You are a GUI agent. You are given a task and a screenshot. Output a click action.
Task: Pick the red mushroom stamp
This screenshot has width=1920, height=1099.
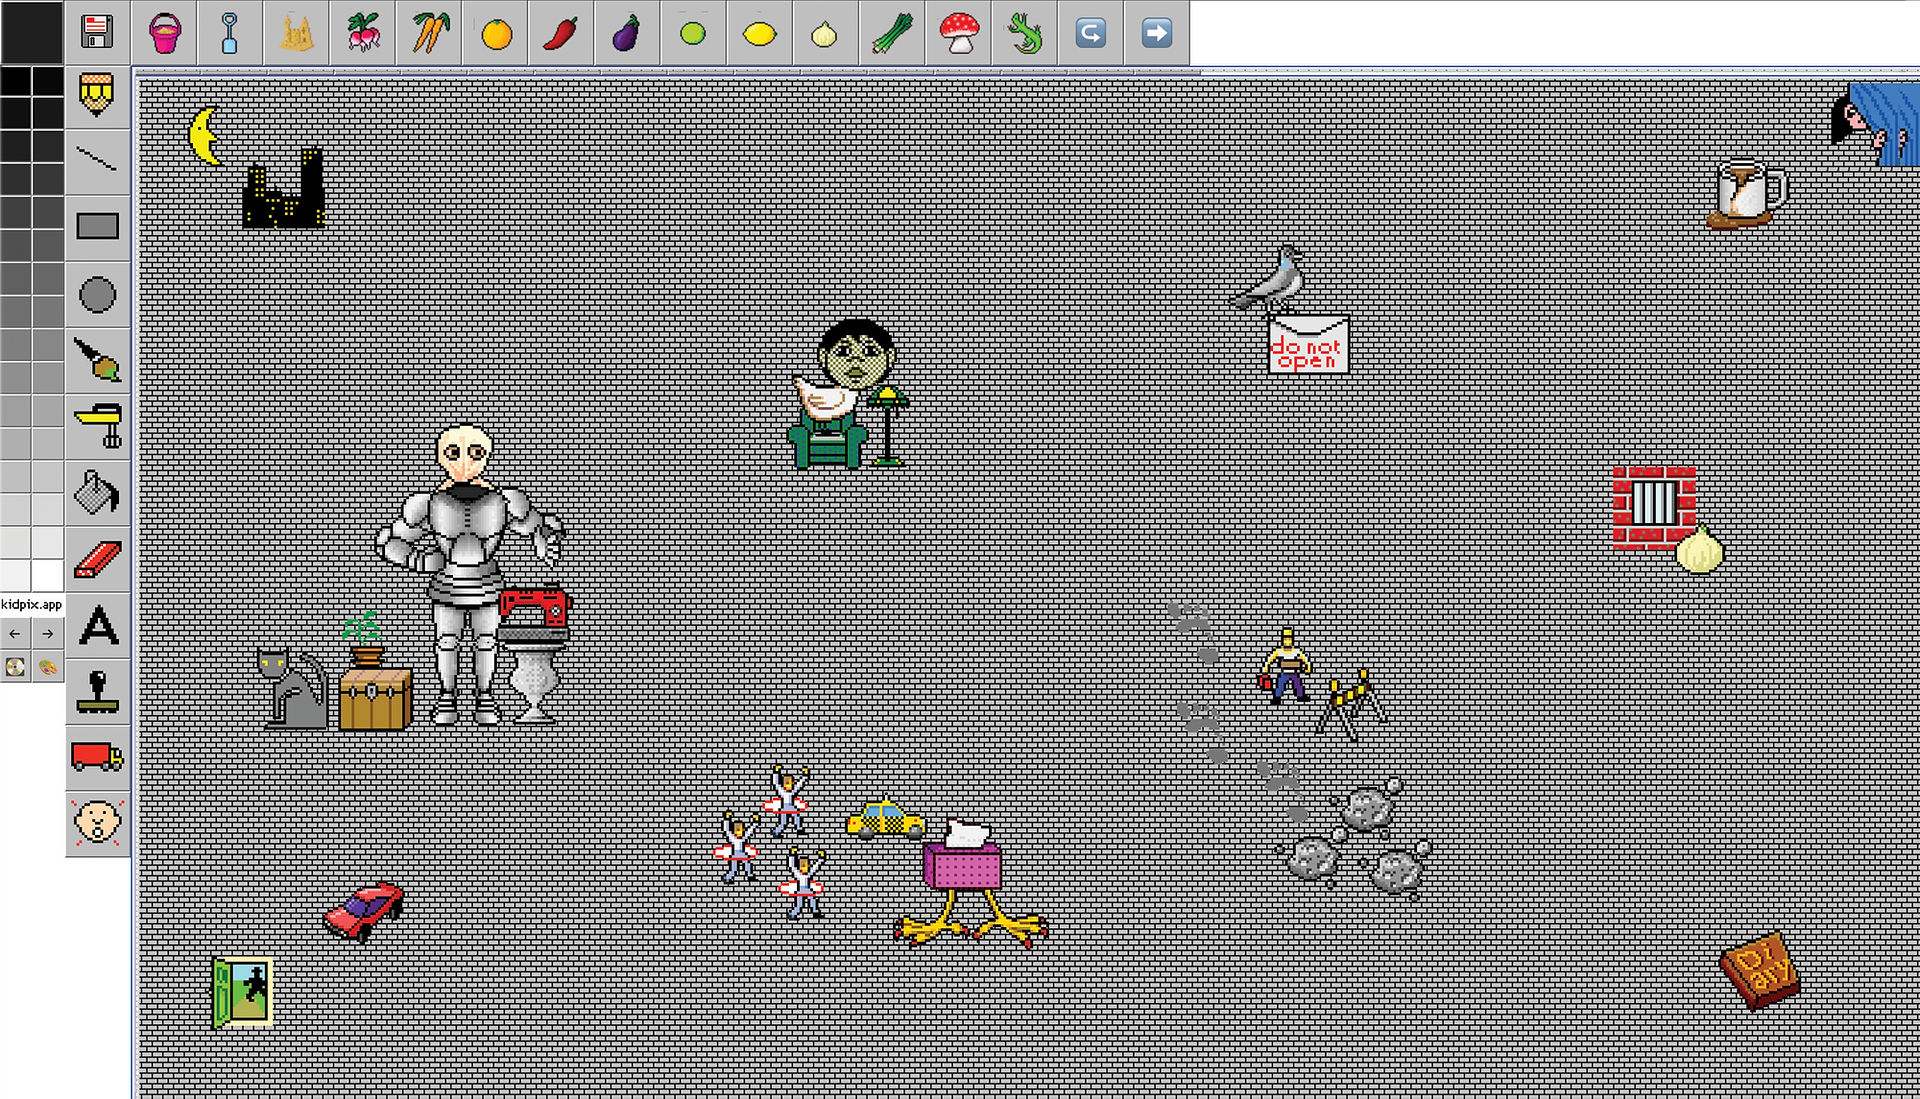coord(958,33)
